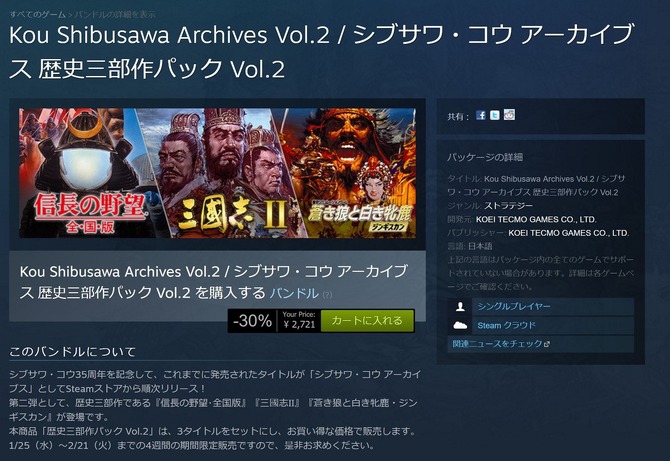The height and width of the screenshot is (461, 670).
Task: Click the external-link icon beside 関連ニュースをチェック
Action: pos(547,344)
